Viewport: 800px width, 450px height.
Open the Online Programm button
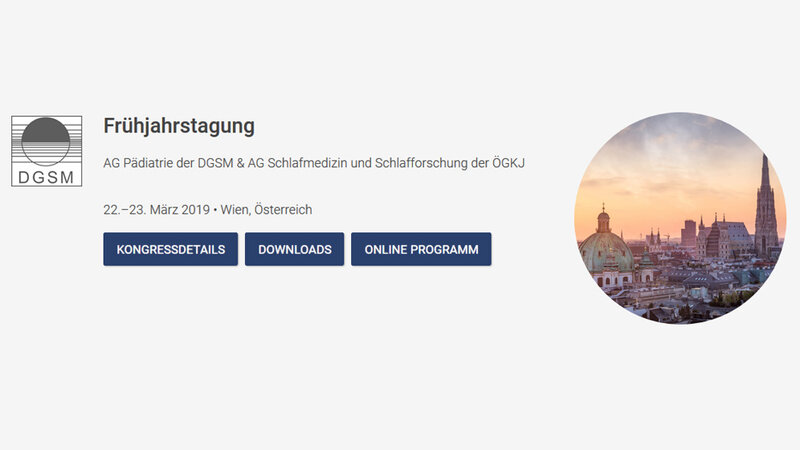pyautogui.click(x=421, y=249)
